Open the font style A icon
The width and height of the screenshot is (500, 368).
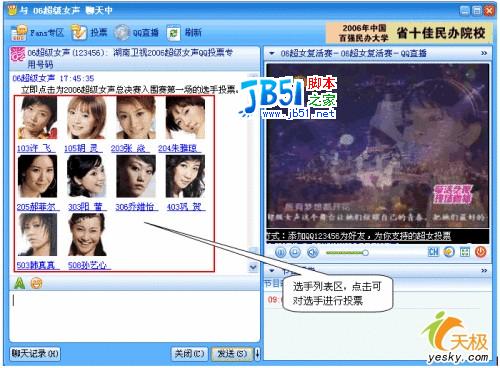click(20, 283)
